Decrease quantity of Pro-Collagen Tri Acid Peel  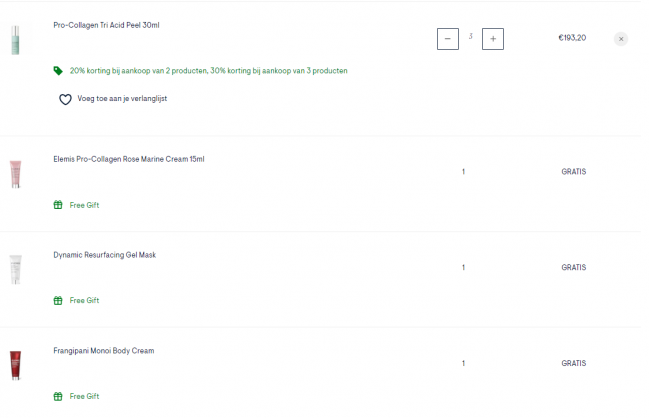tap(447, 39)
